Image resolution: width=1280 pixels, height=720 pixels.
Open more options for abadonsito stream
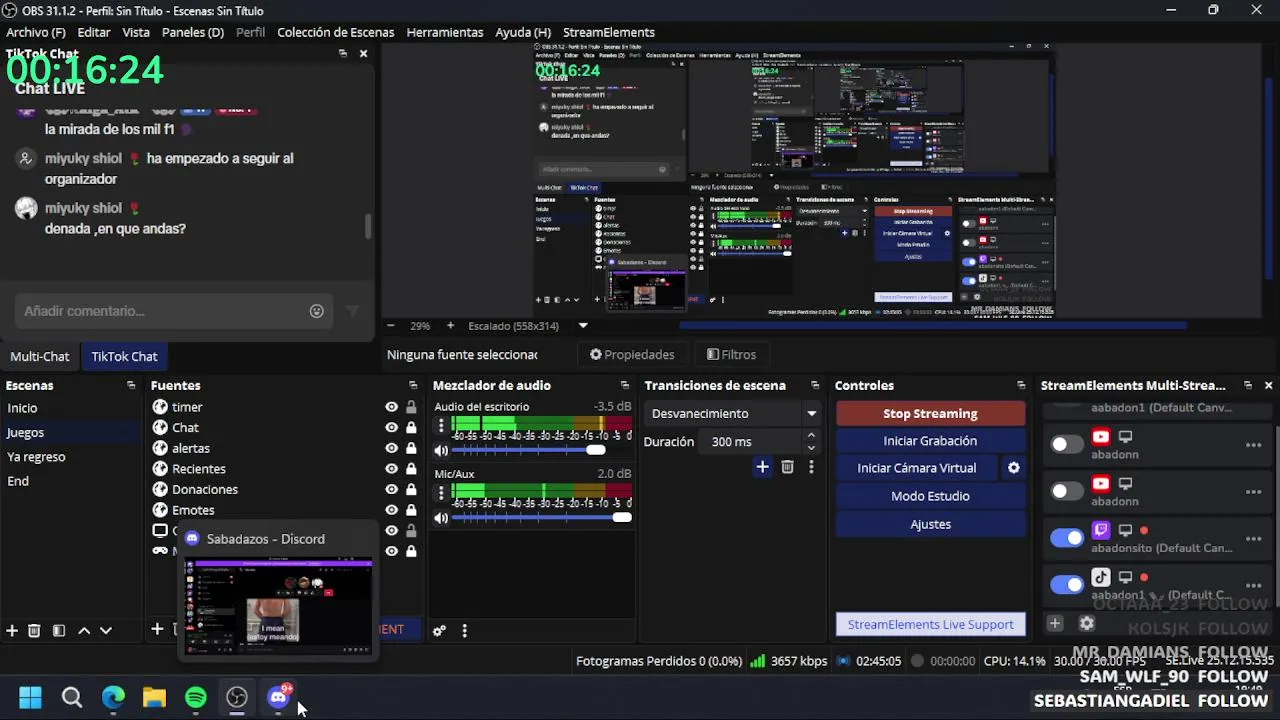[x=1253, y=538]
